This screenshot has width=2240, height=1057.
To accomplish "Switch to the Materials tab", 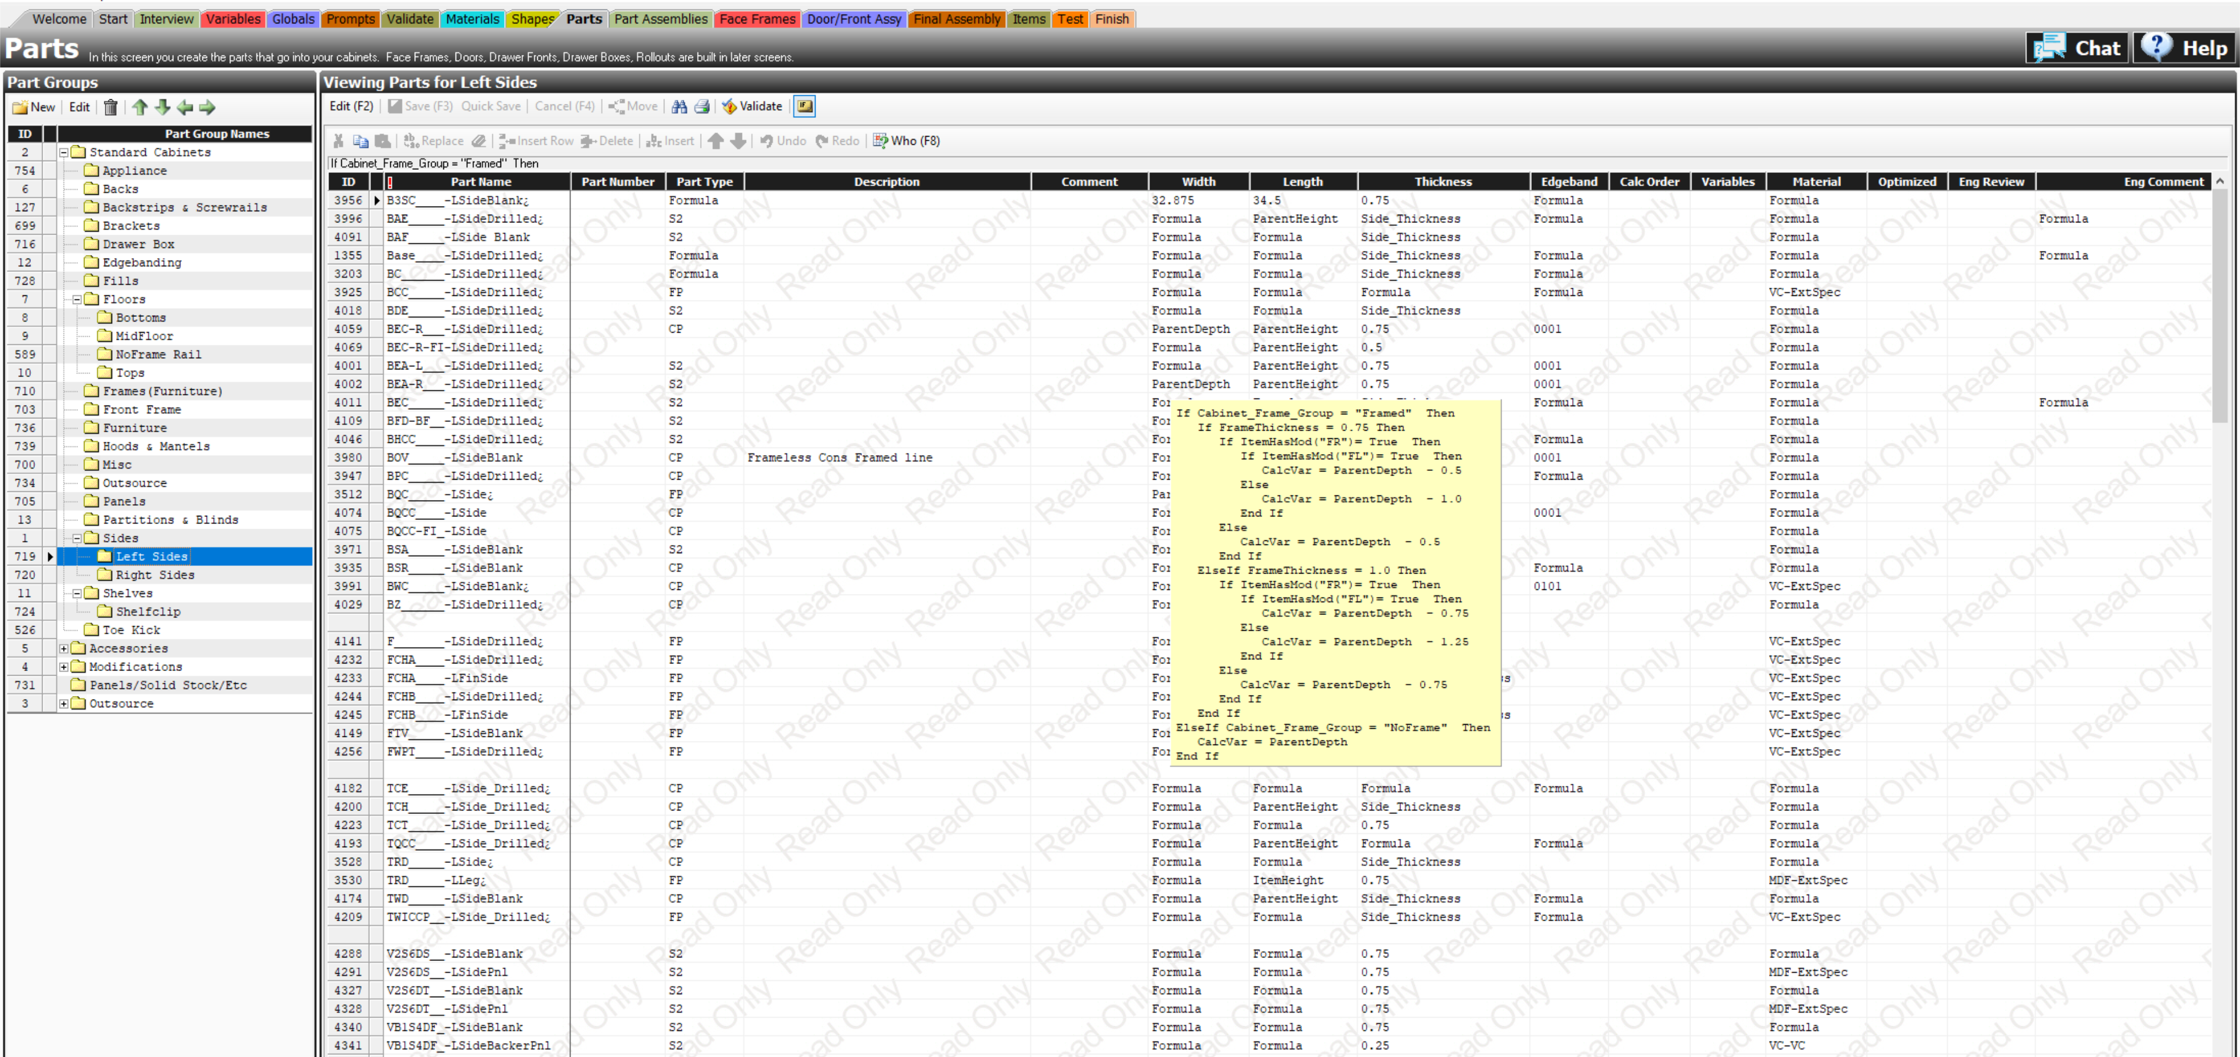I will pyautogui.click(x=472, y=18).
